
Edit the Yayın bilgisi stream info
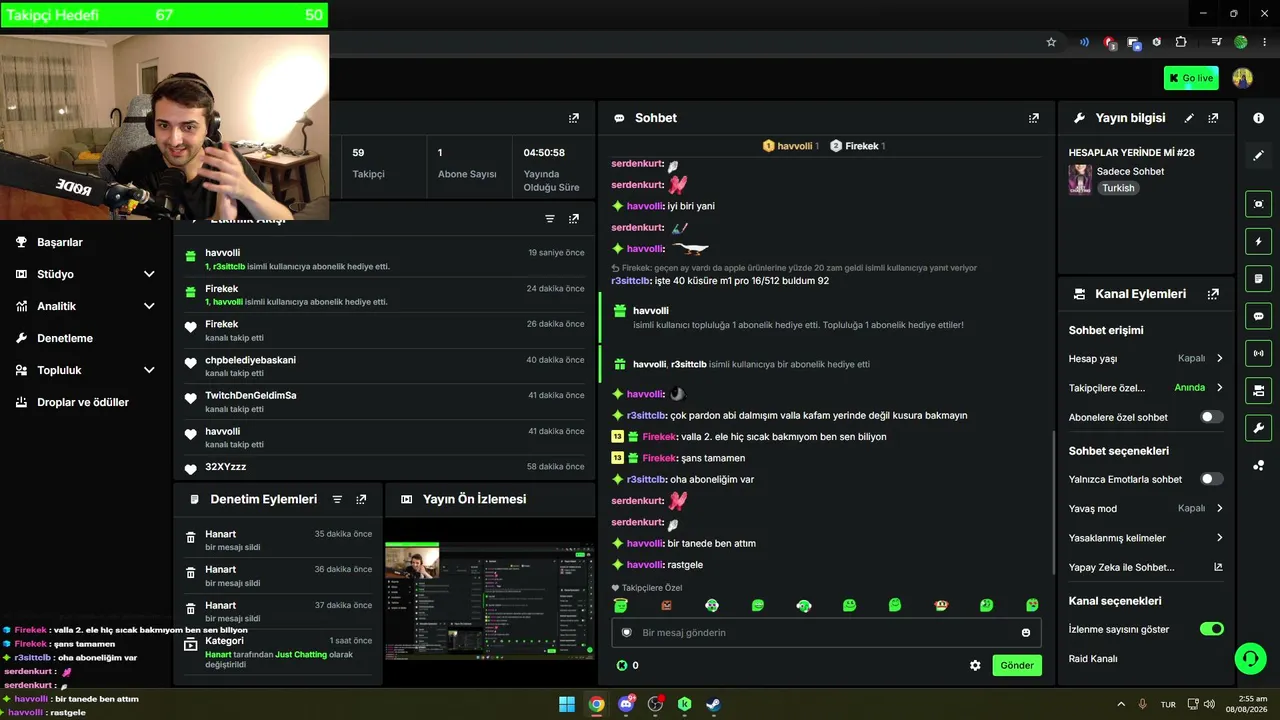coord(1189,118)
